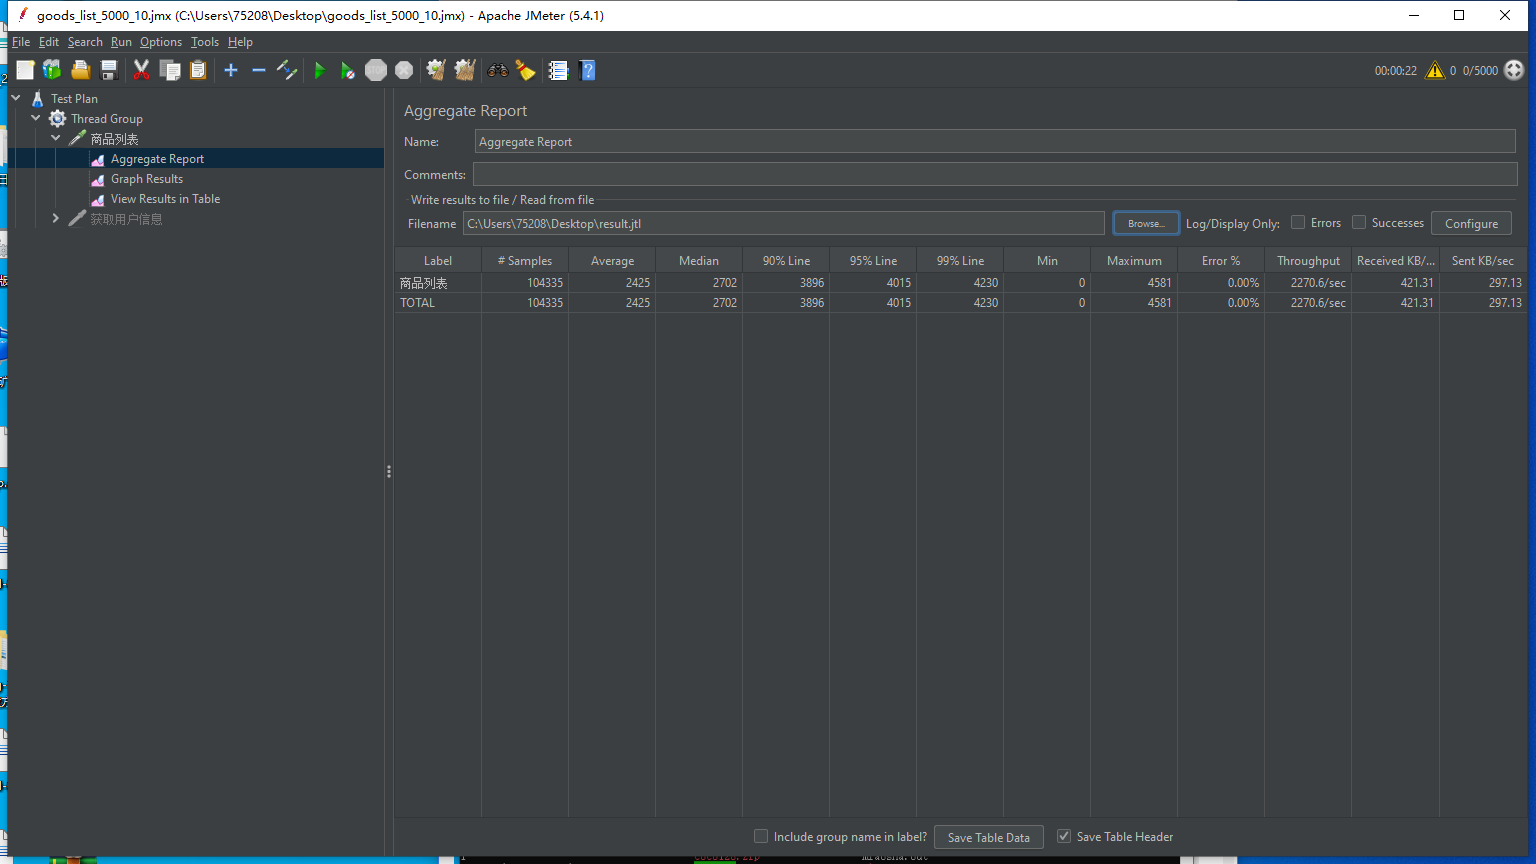Collapse the 商品列表 sampler node
The height and width of the screenshot is (864, 1536).
click(56, 138)
